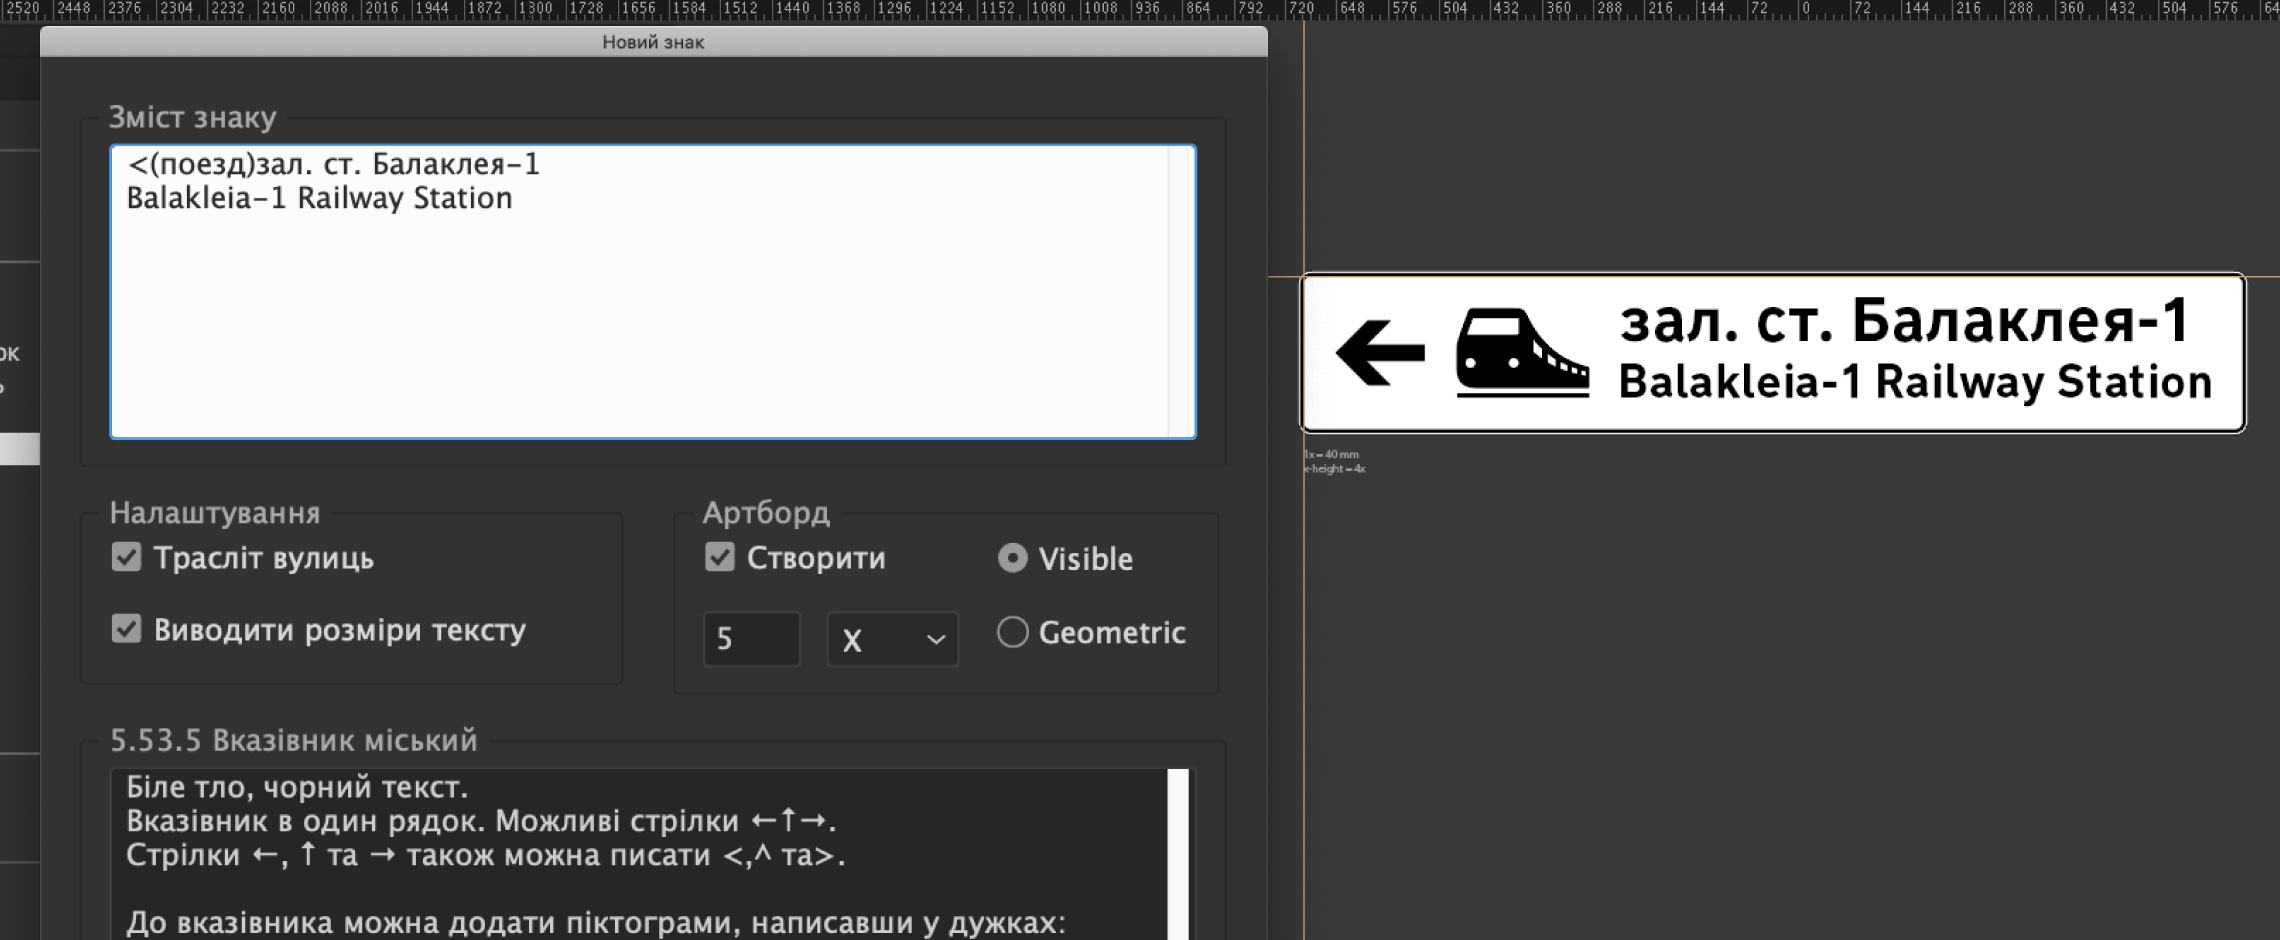Disable Виводити розміри тексту option
This screenshot has height=940, width=2280.
[x=127, y=629]
